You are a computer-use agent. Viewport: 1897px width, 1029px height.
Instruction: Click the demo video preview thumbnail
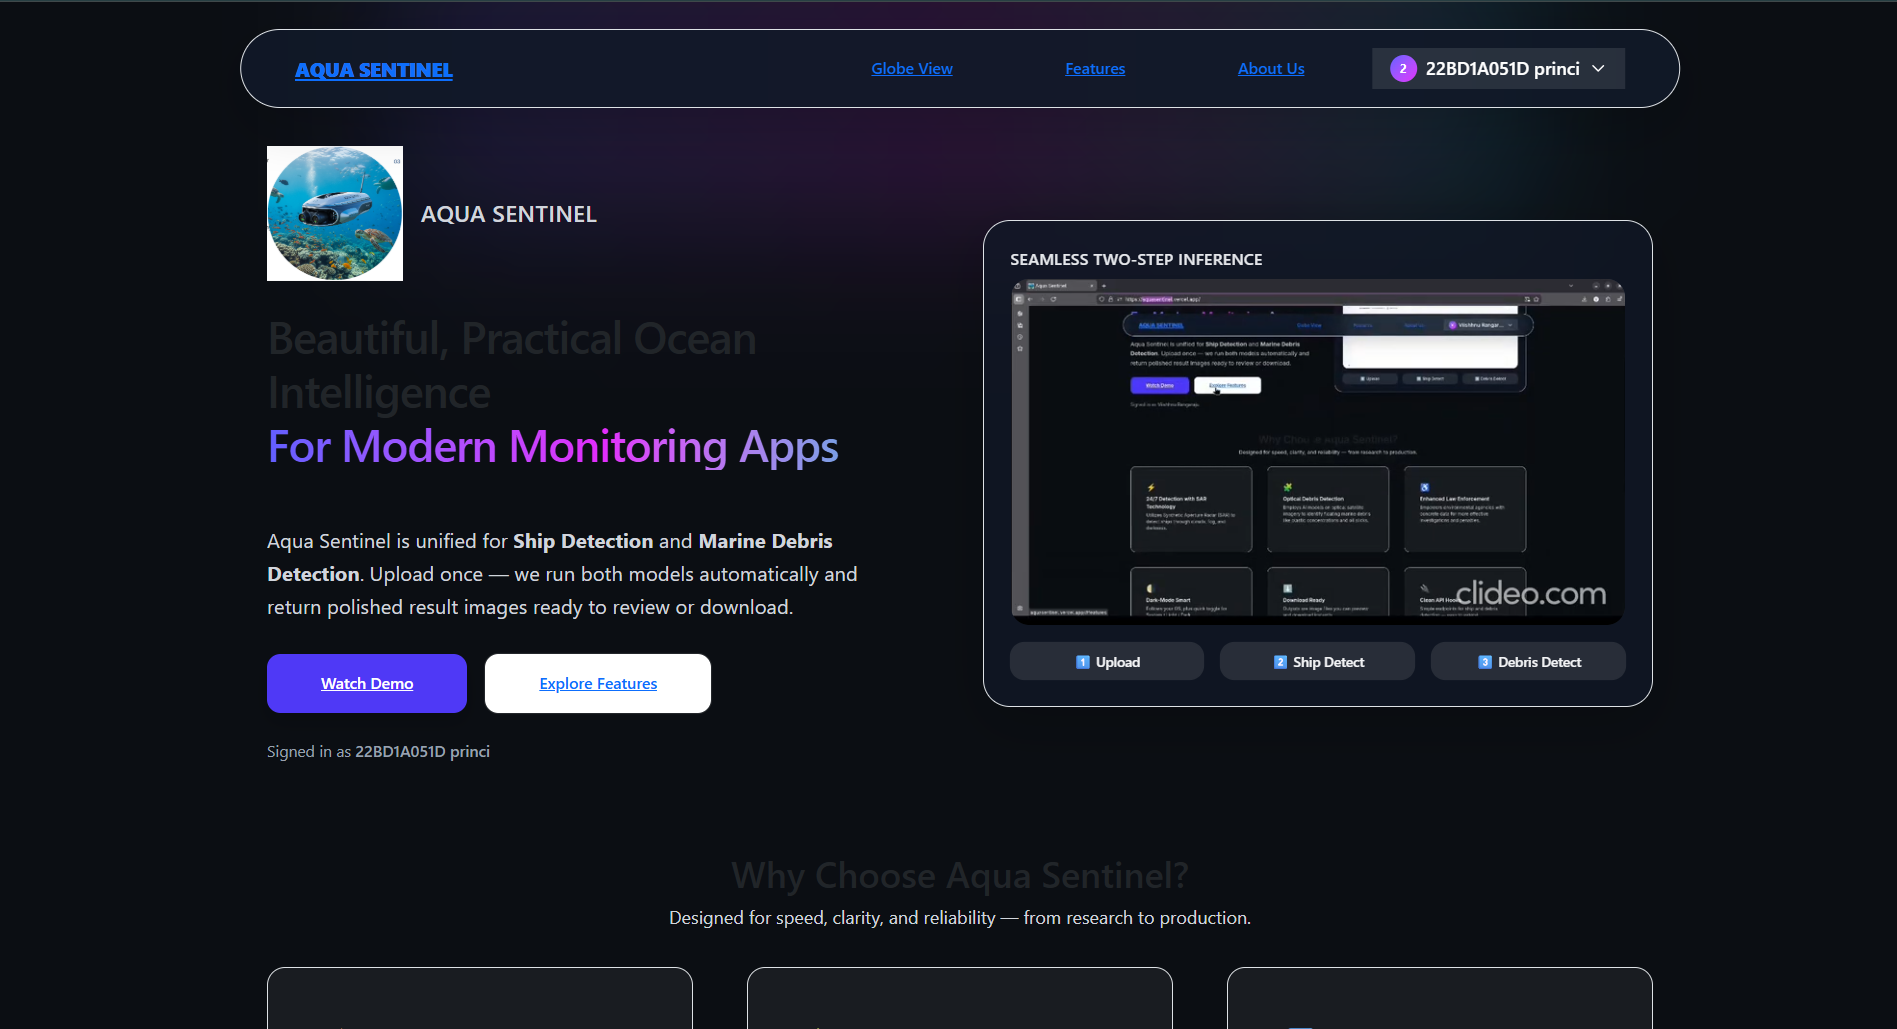(x=1317, y=452)
